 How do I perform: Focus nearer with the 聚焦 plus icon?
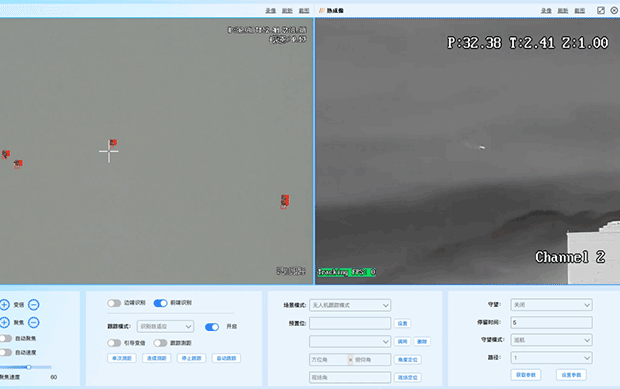click(x=4, y=323)
